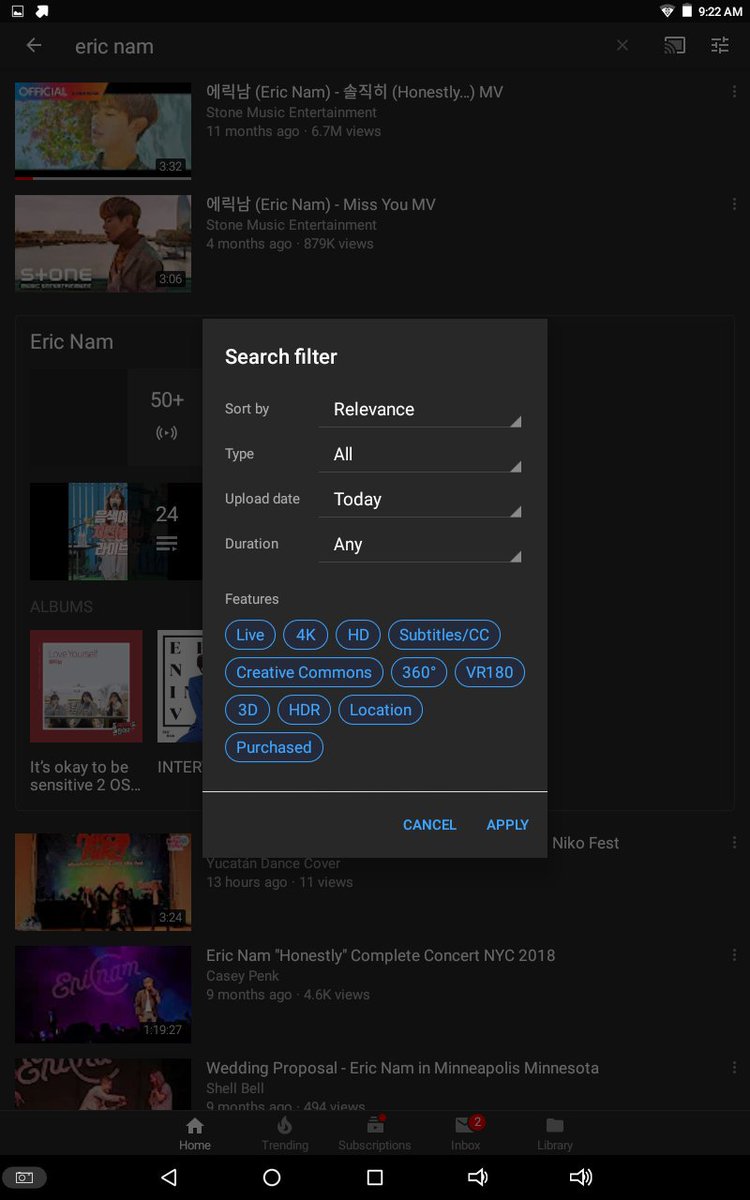Open the Duration dropdown set to Any
The image size is (750, 1200).
(x=420, y=544)
